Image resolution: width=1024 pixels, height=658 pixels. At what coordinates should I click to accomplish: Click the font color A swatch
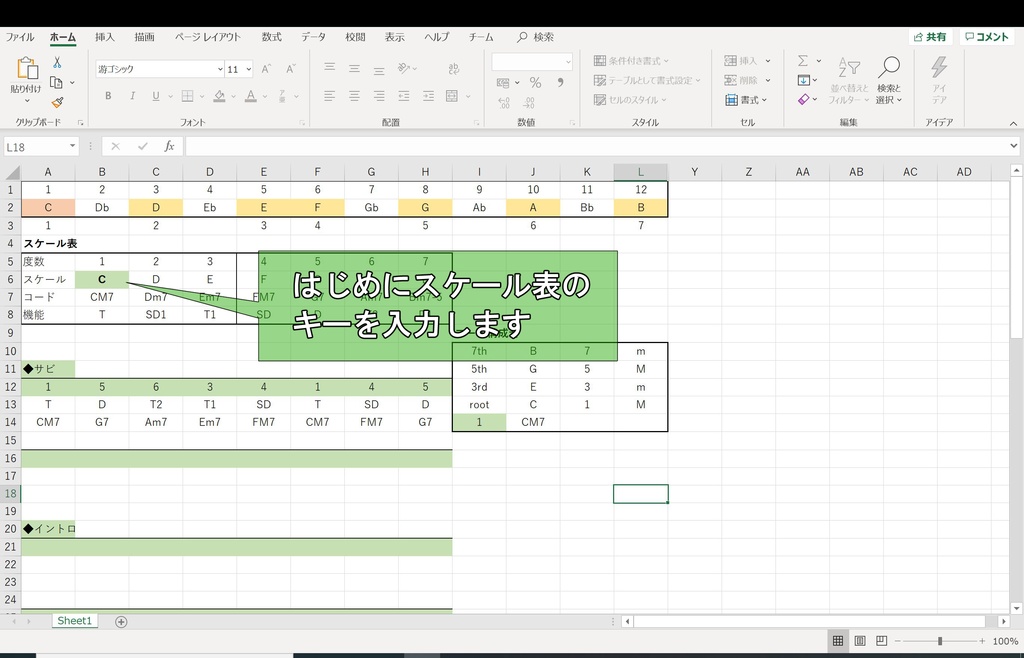click(251, 96)
